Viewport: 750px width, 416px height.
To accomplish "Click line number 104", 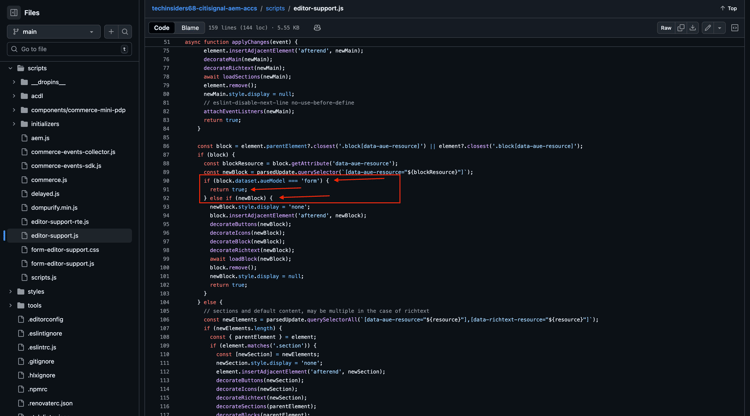I will tap(165, 302).
